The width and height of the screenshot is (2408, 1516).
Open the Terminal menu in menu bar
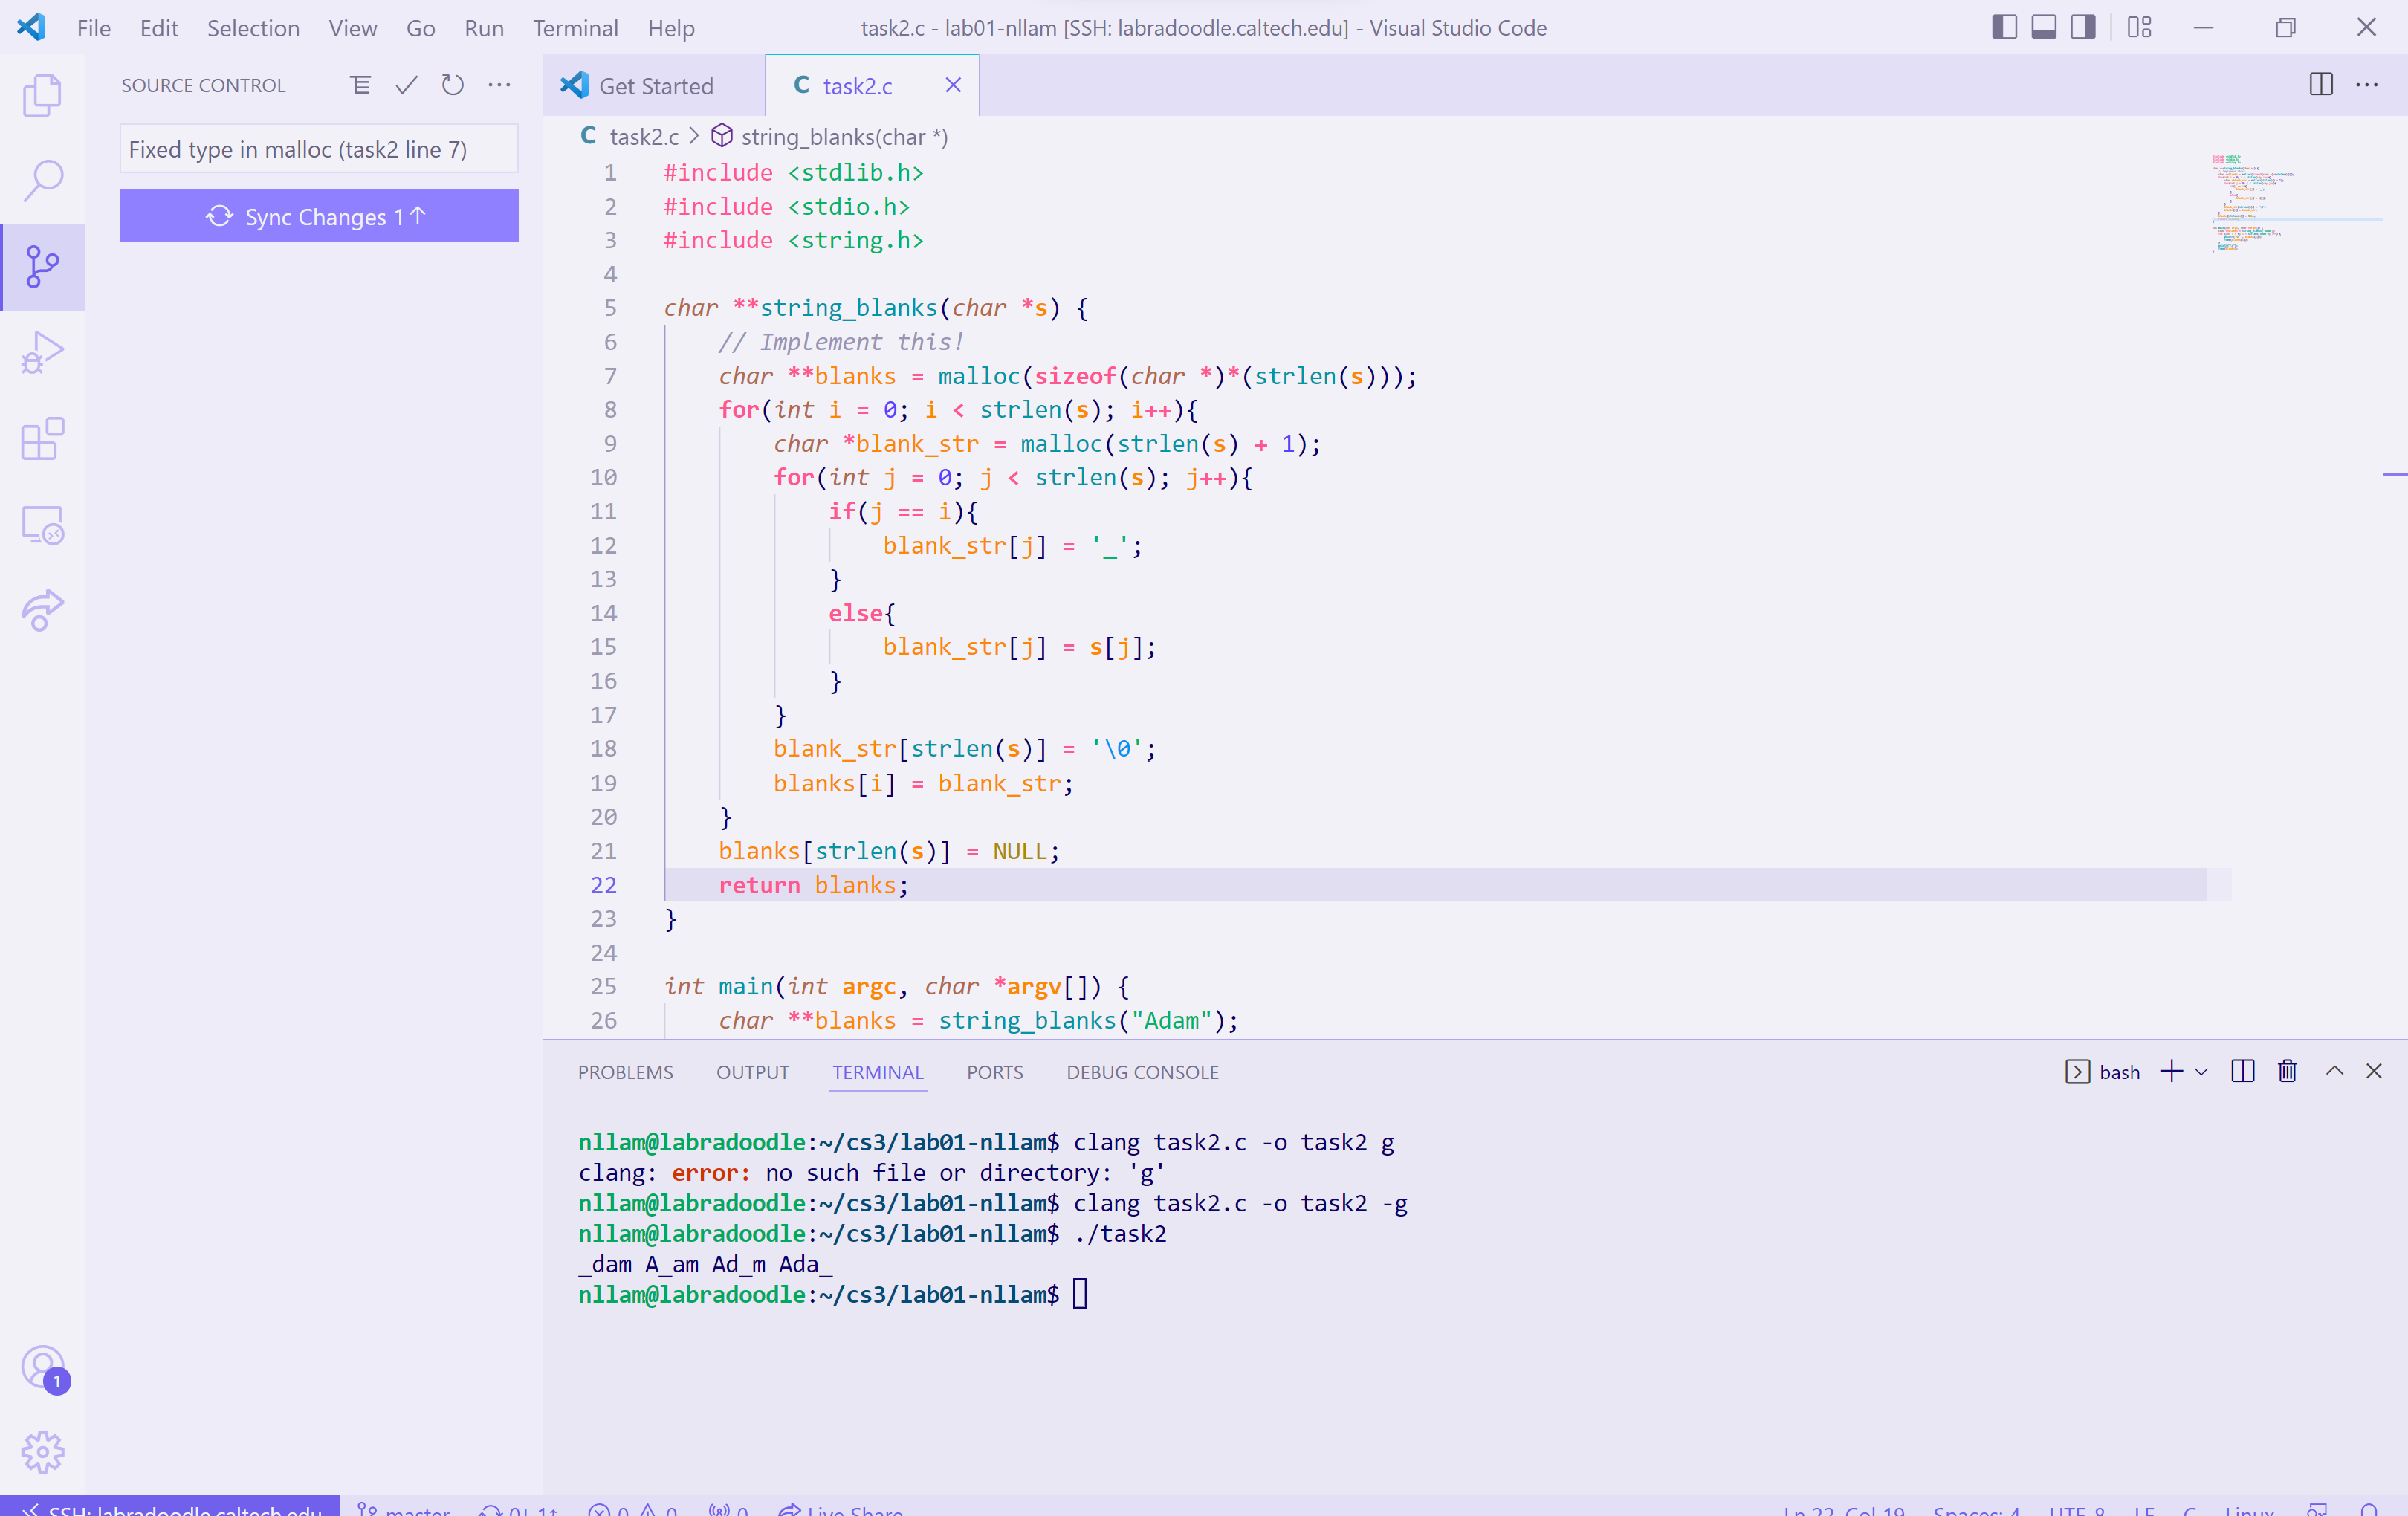[575, 28]
